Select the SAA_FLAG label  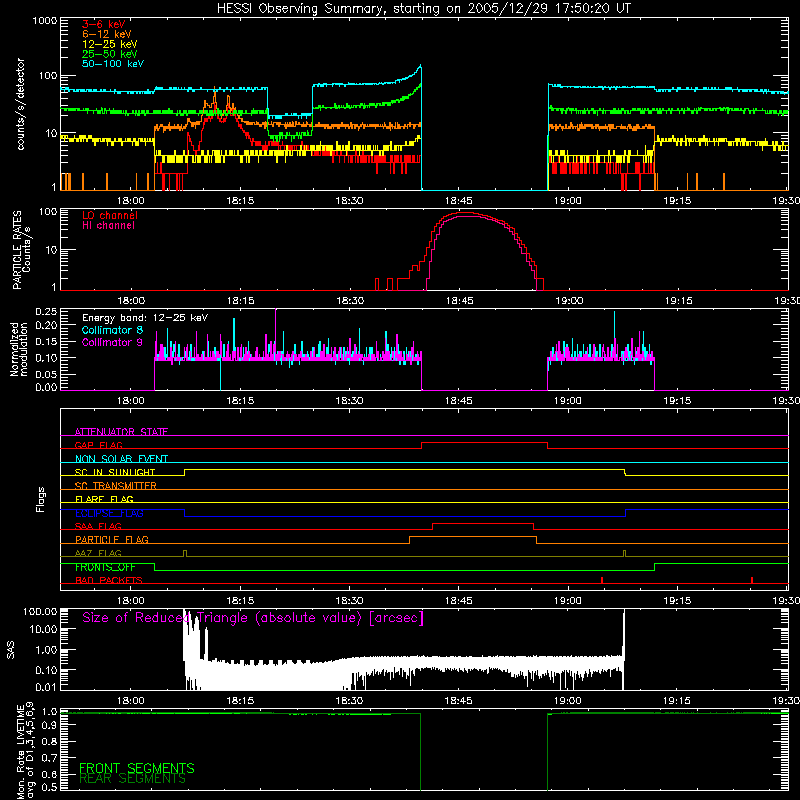tap(98, 526)
